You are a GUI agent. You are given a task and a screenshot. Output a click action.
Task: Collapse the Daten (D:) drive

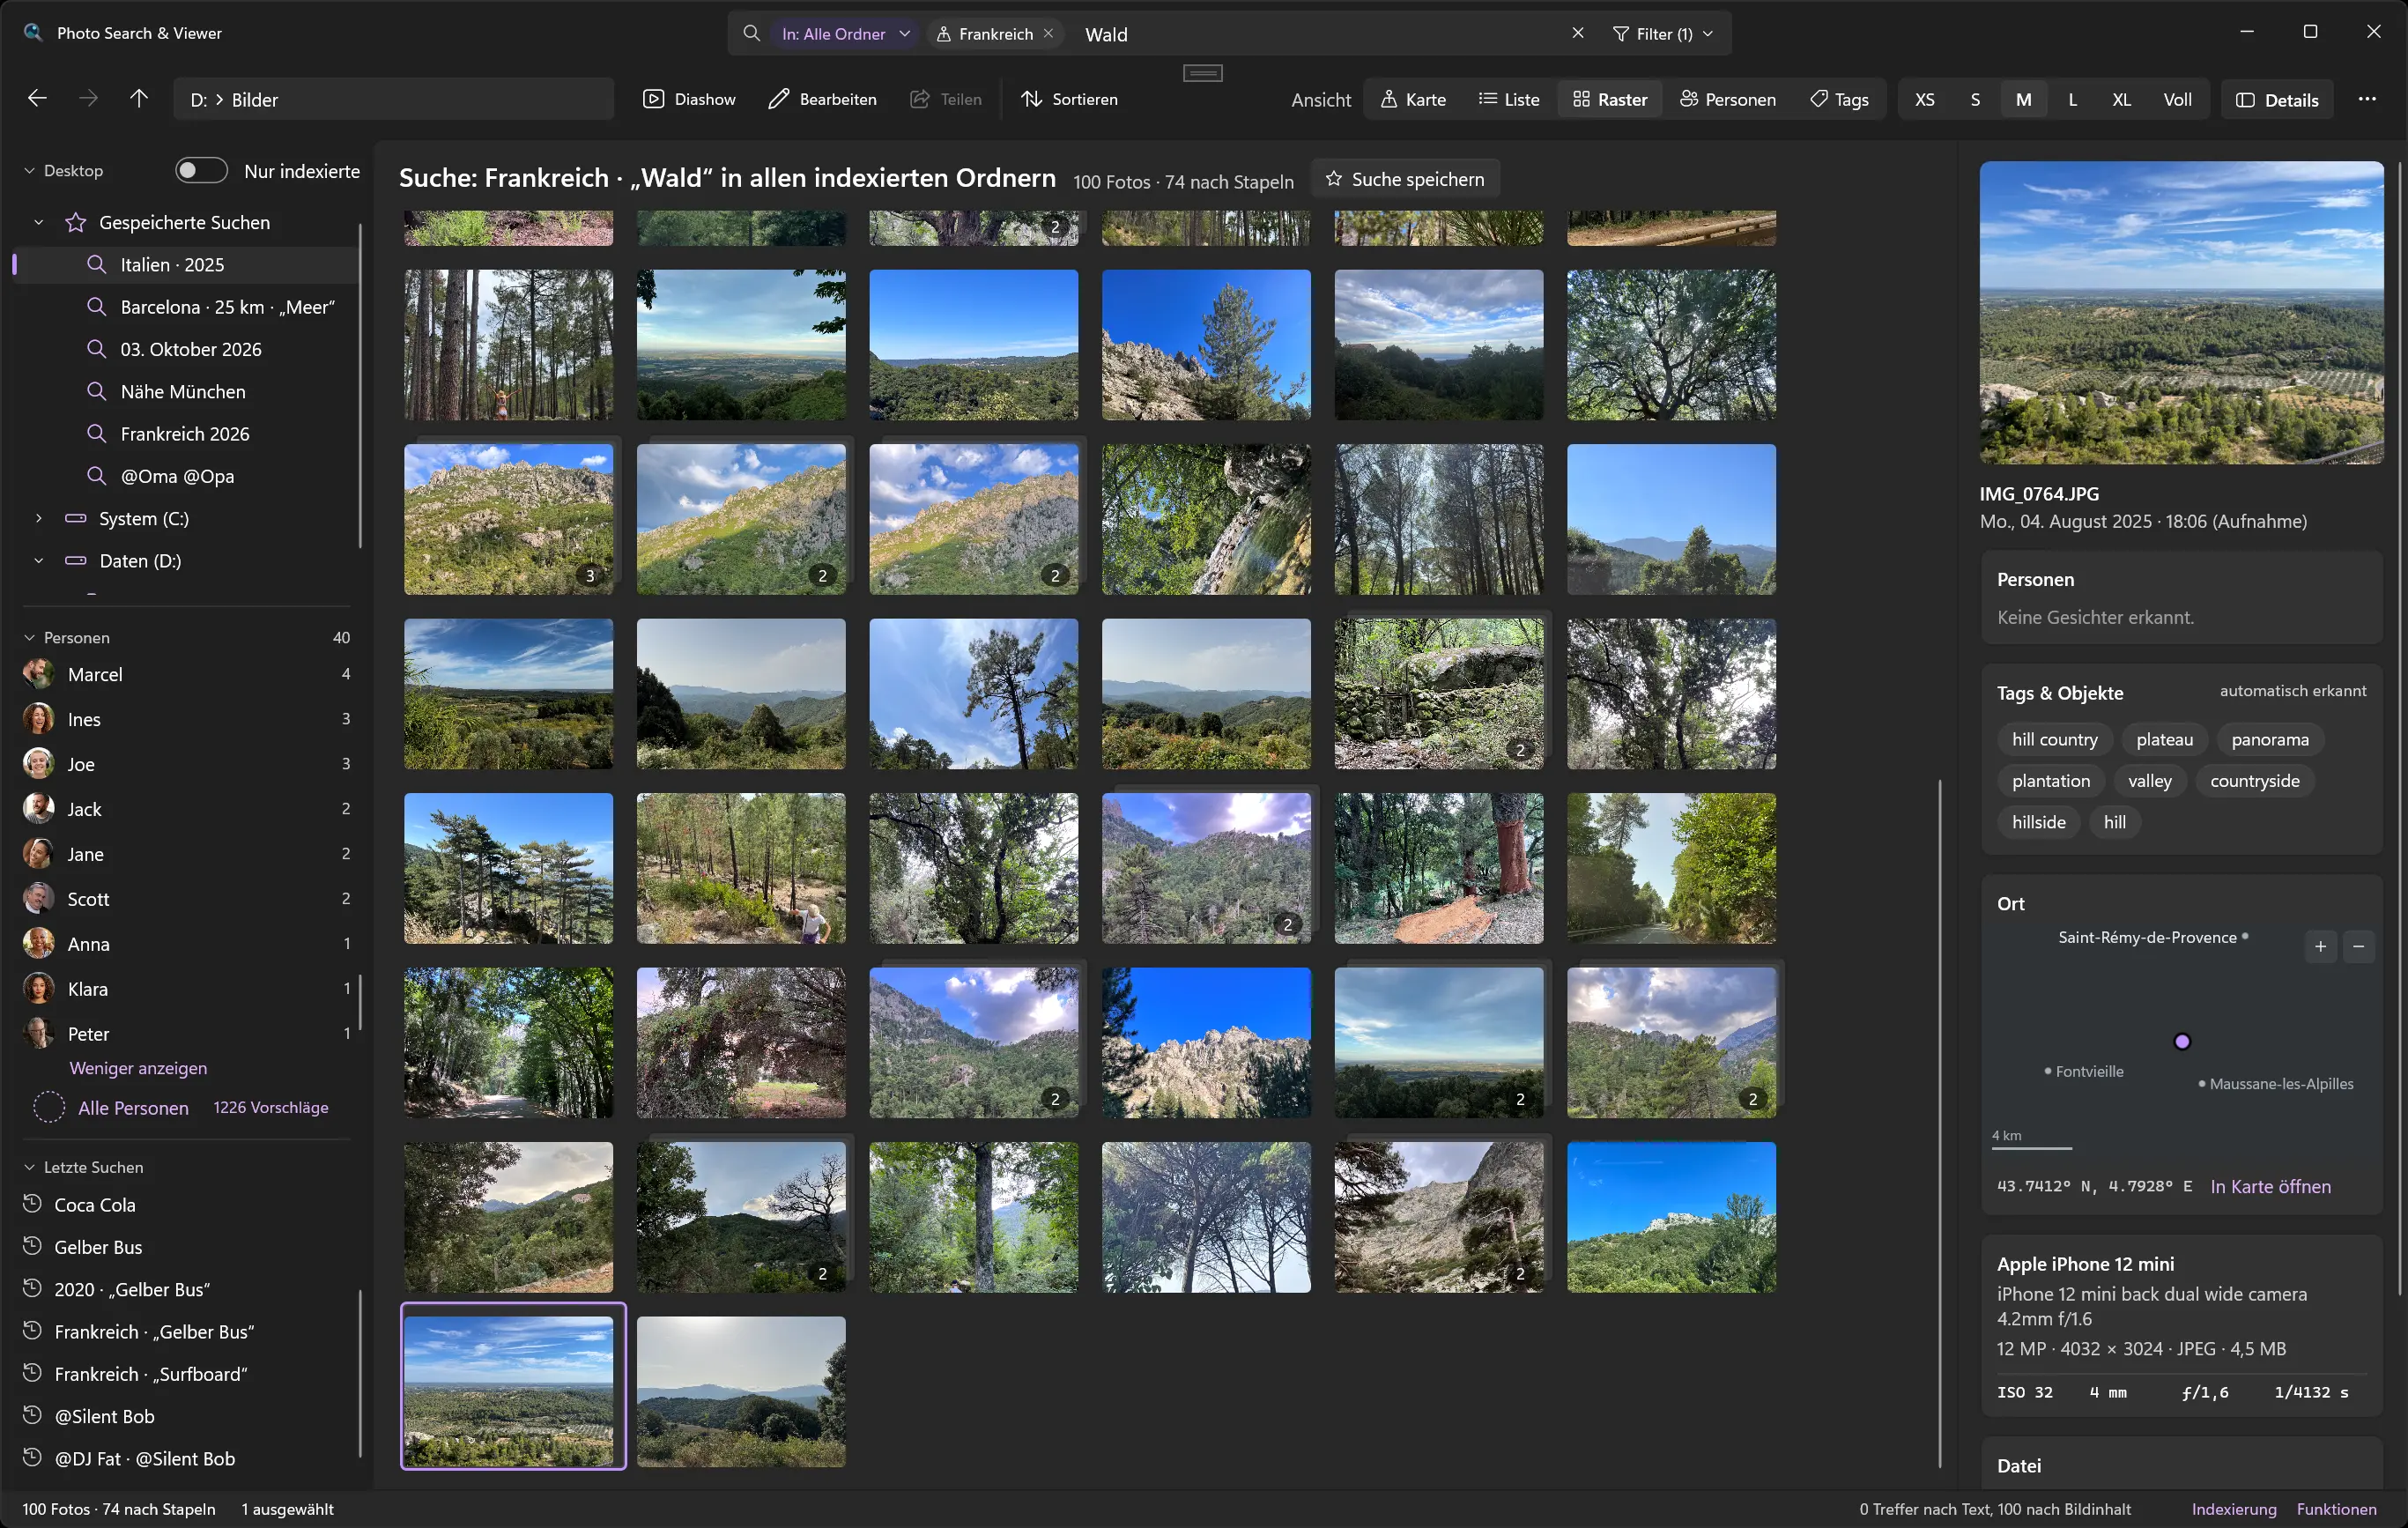39,561
